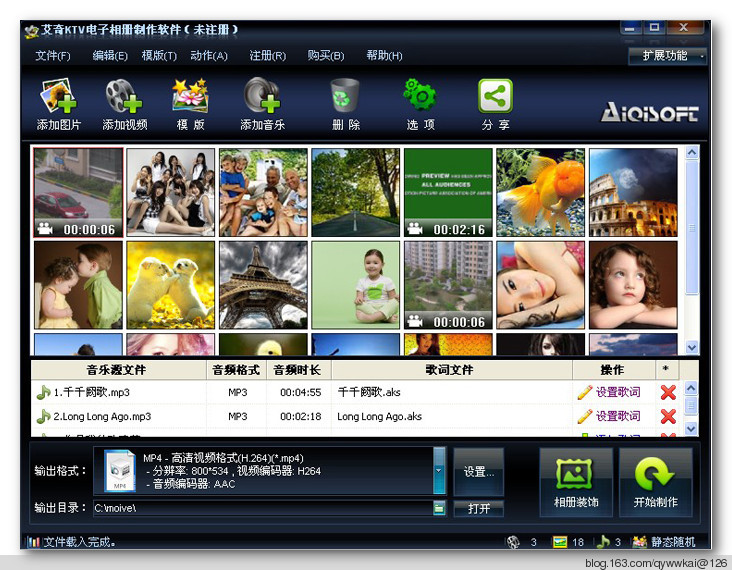The width and height of the screenshot is (732, 570).
Task: Click 设置歌词 link for Long Long Ago
Action: click(x=618, y=416)
